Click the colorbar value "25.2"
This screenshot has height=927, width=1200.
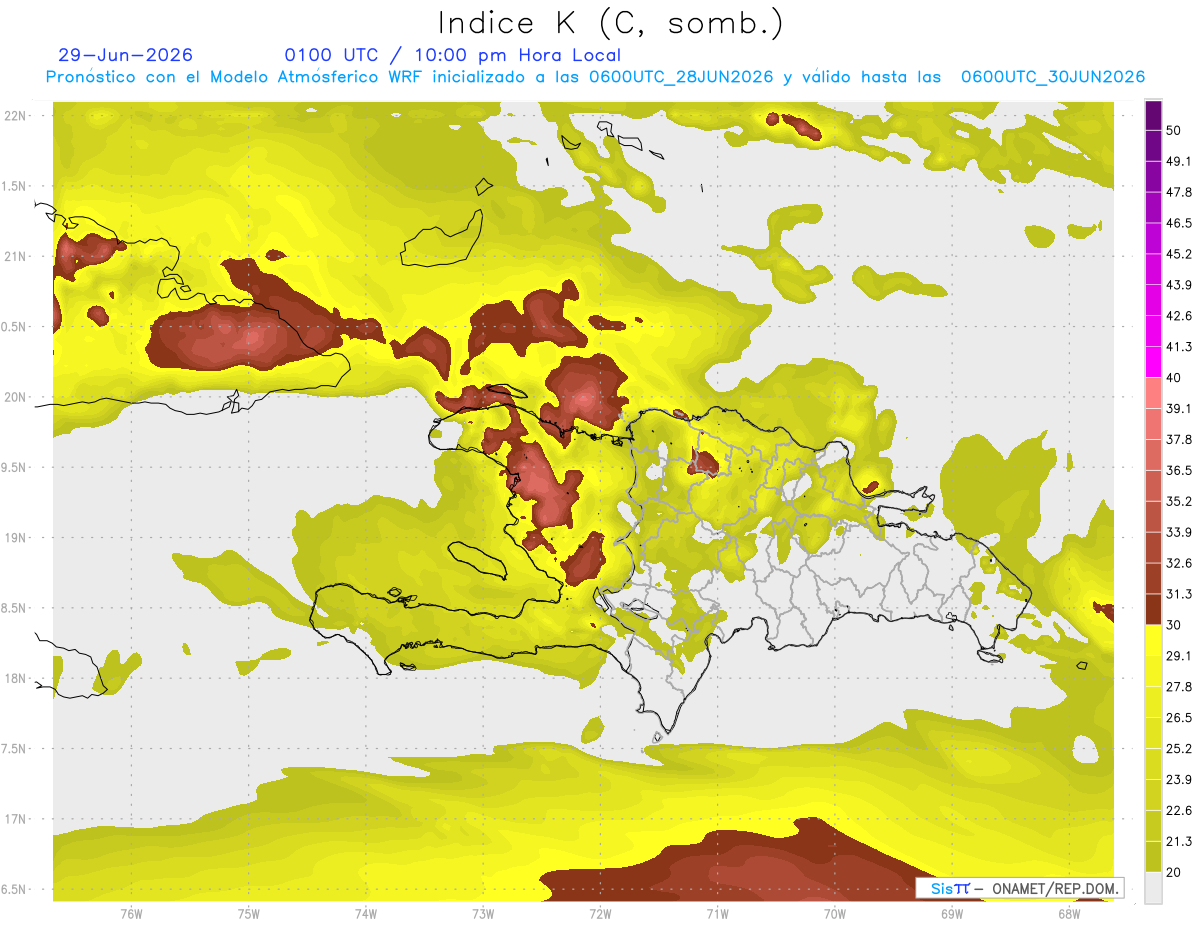(1179, 749)
